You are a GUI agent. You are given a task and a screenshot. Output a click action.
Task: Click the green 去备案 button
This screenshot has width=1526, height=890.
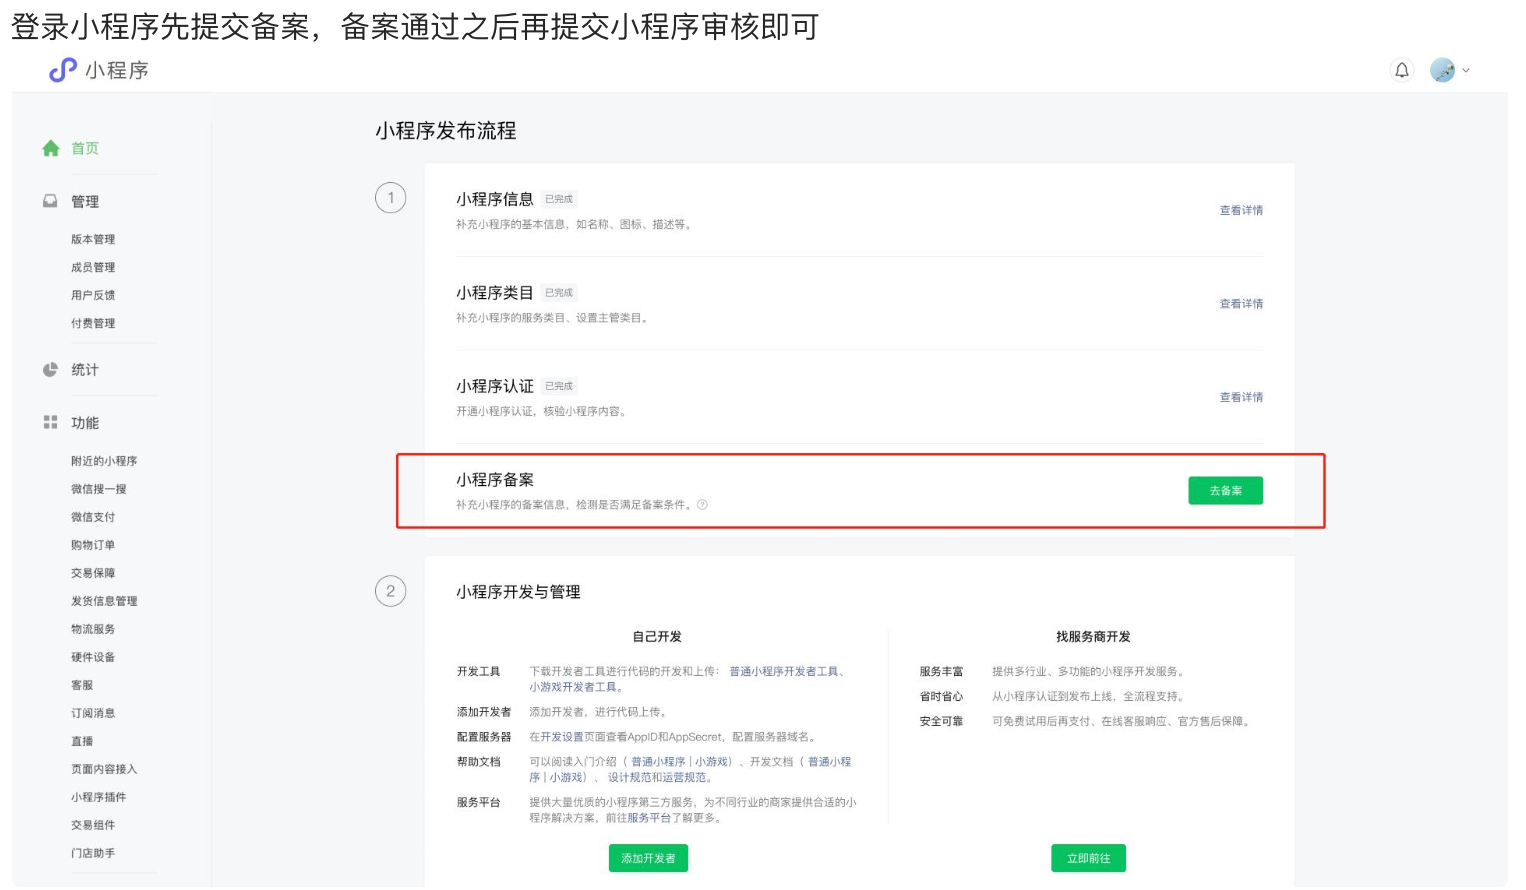pos(1225,491)
